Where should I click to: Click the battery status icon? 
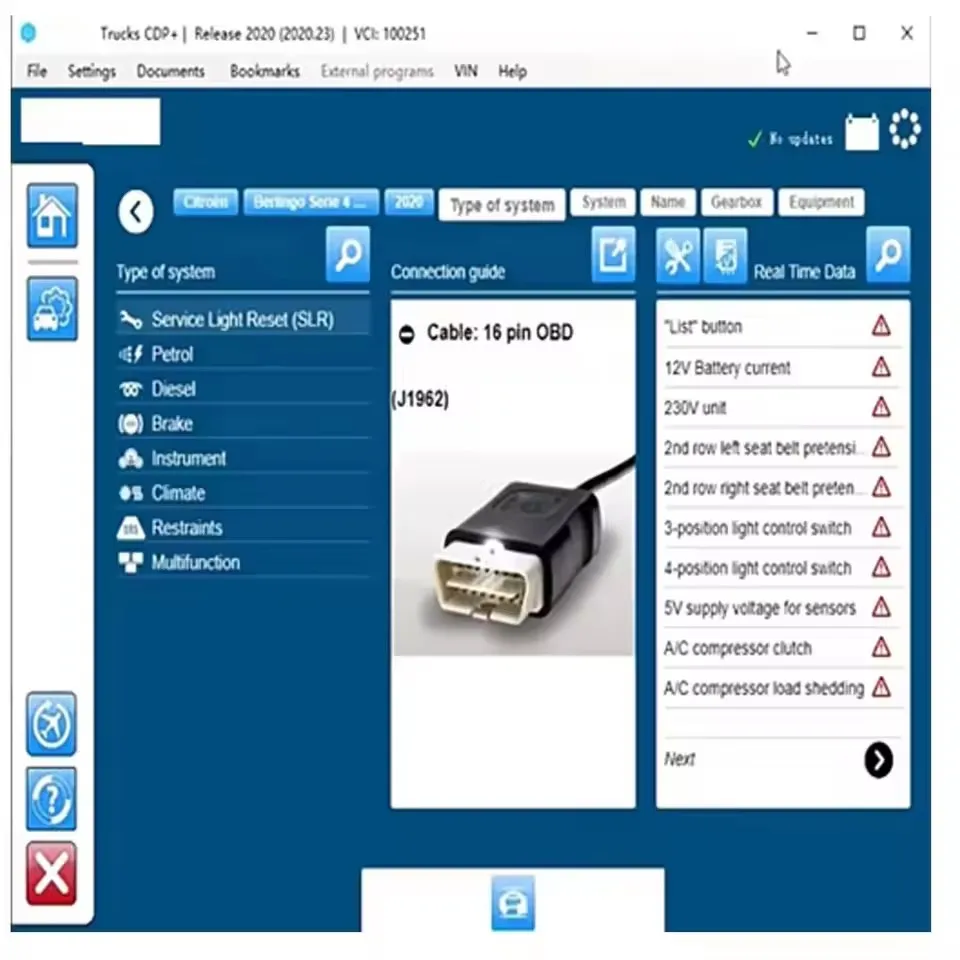click(862, 131)
